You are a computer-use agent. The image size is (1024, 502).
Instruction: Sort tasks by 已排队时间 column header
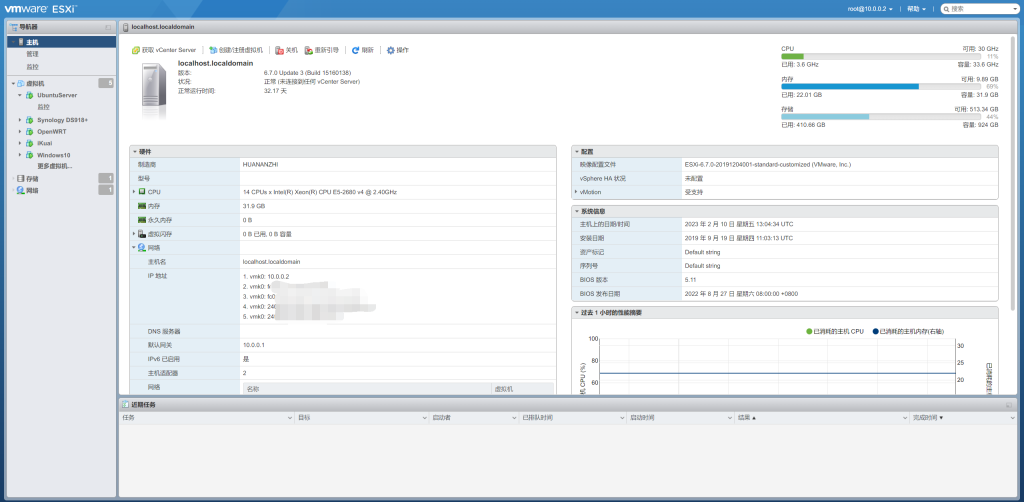tap(572, 417)
